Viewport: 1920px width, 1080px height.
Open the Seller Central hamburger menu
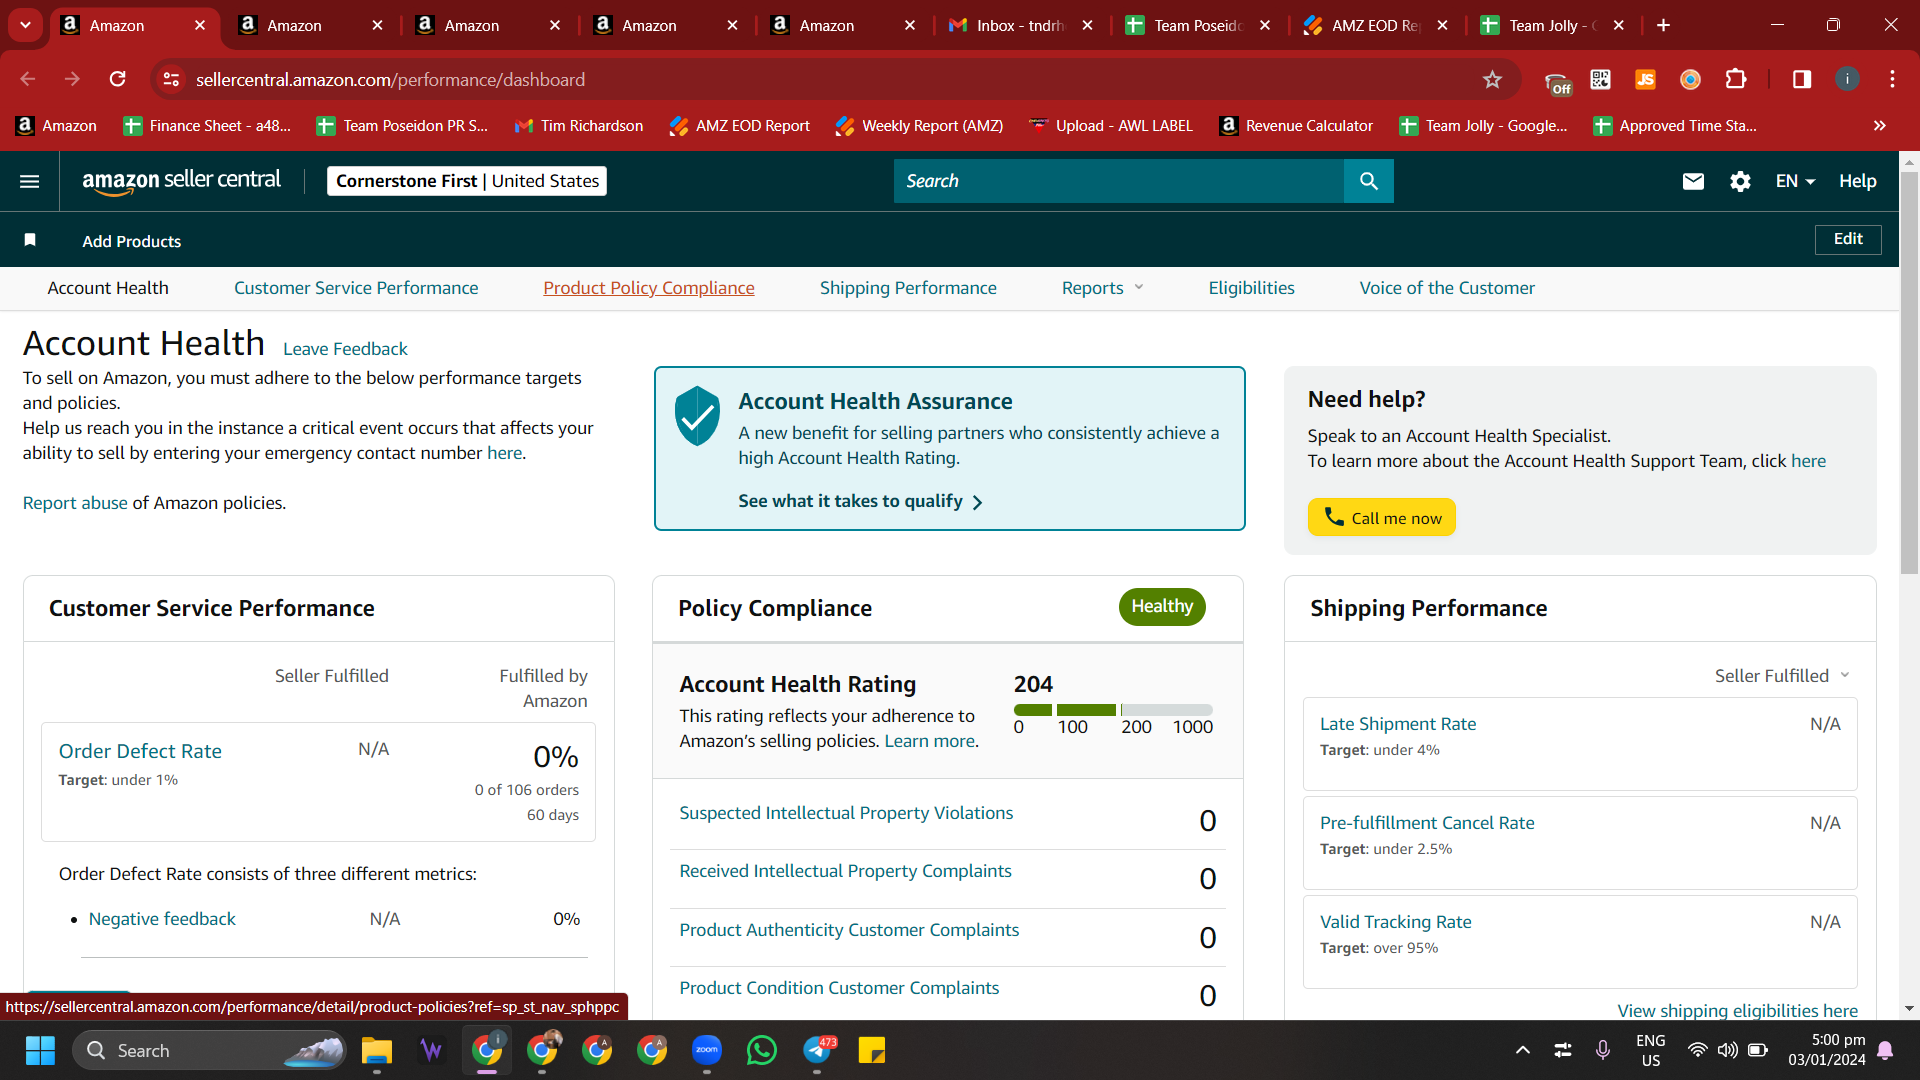(x=29, y=181)
